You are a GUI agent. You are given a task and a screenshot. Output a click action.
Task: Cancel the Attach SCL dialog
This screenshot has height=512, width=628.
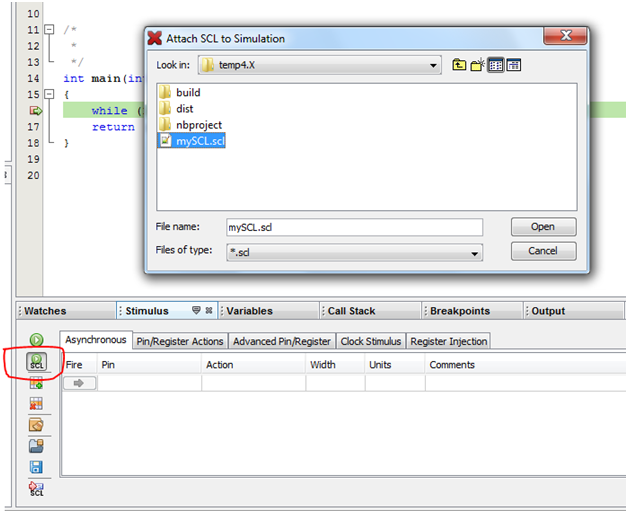click(x=543, y=251)
